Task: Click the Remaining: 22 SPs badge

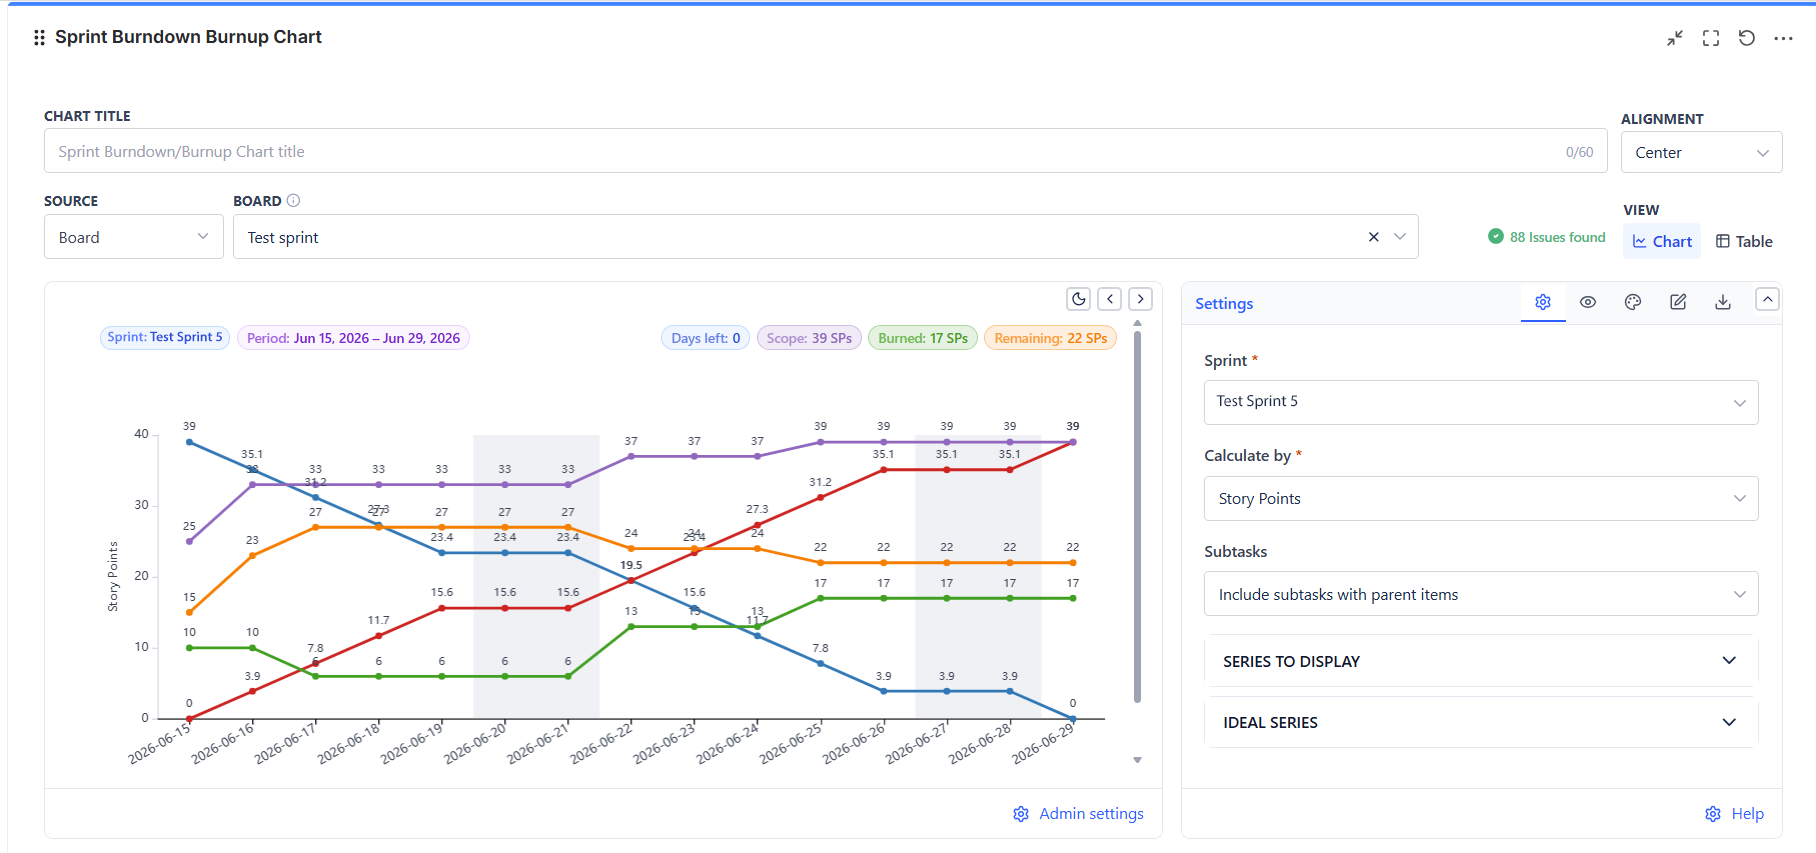Action: [x=1050, y=338]
